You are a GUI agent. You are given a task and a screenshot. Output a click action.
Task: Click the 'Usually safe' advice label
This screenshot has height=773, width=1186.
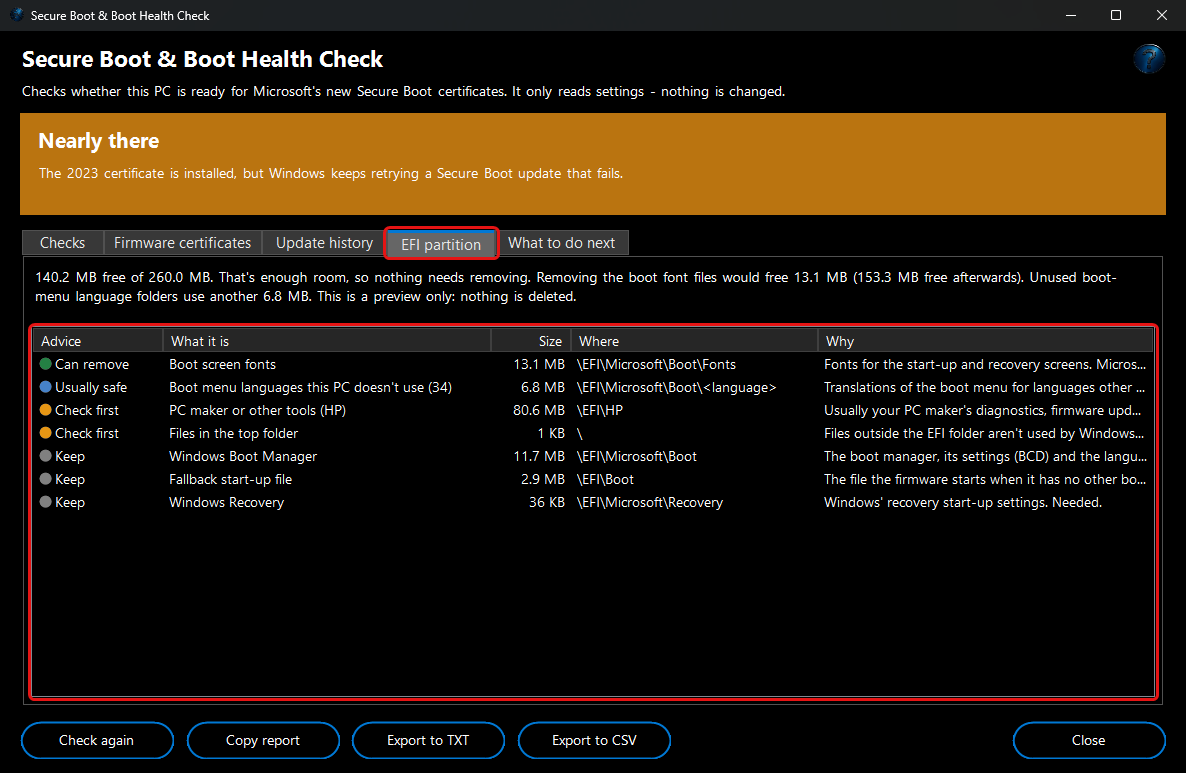91,386
